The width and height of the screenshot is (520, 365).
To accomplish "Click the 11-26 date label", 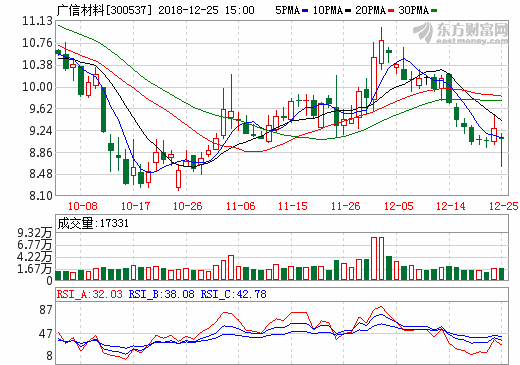I will click(x=345, y=206).
